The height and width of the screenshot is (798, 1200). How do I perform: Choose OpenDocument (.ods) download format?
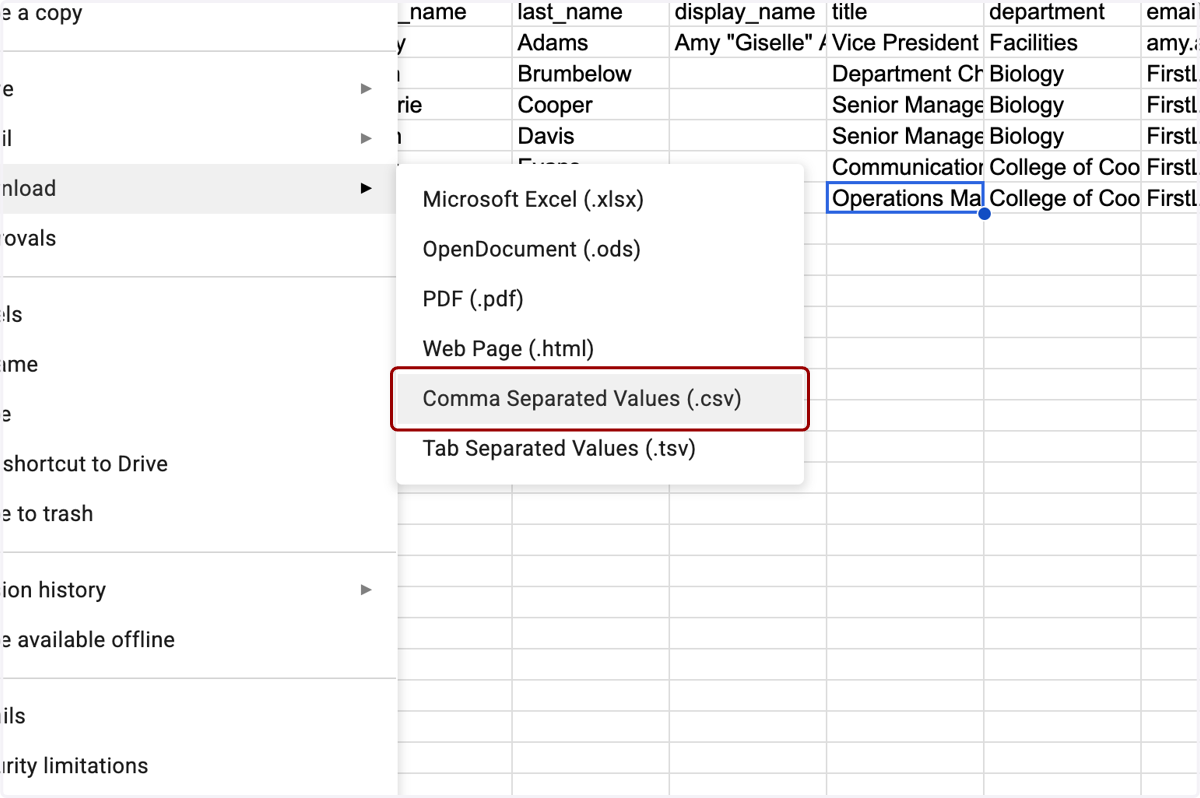[599, 249]
